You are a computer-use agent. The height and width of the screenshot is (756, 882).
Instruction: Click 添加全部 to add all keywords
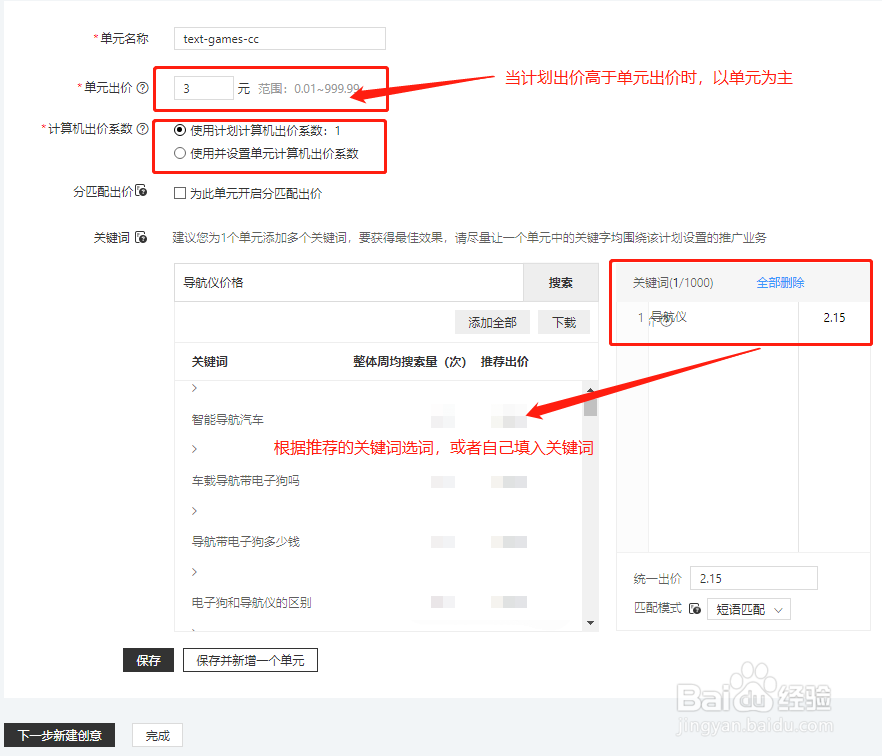point(495,322)
